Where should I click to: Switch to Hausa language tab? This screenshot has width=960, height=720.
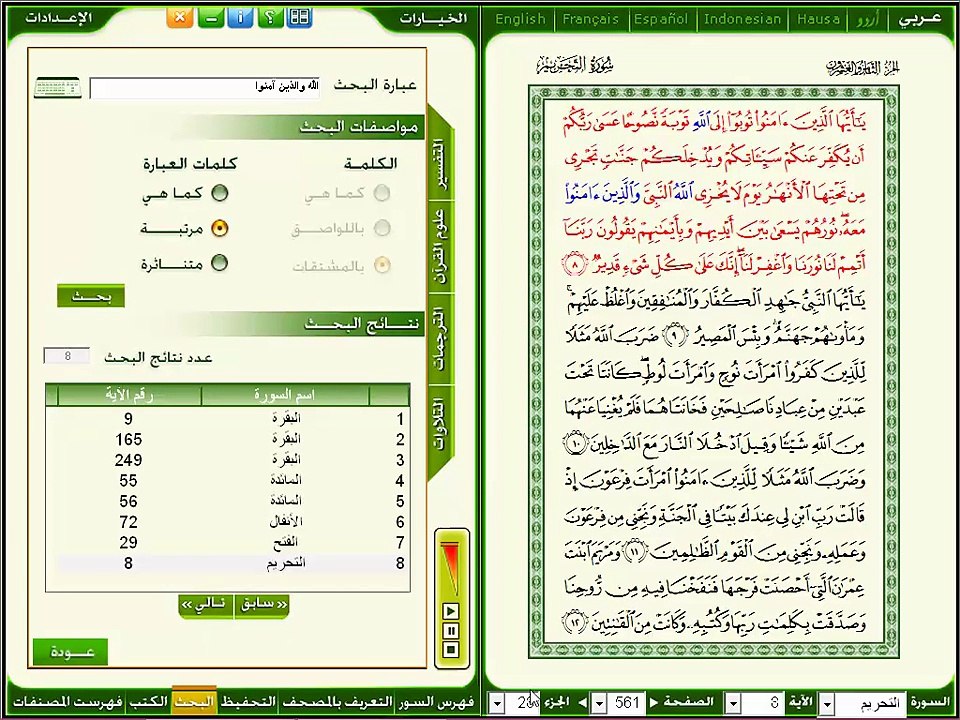pyautogui.click(x=818, y=19)
